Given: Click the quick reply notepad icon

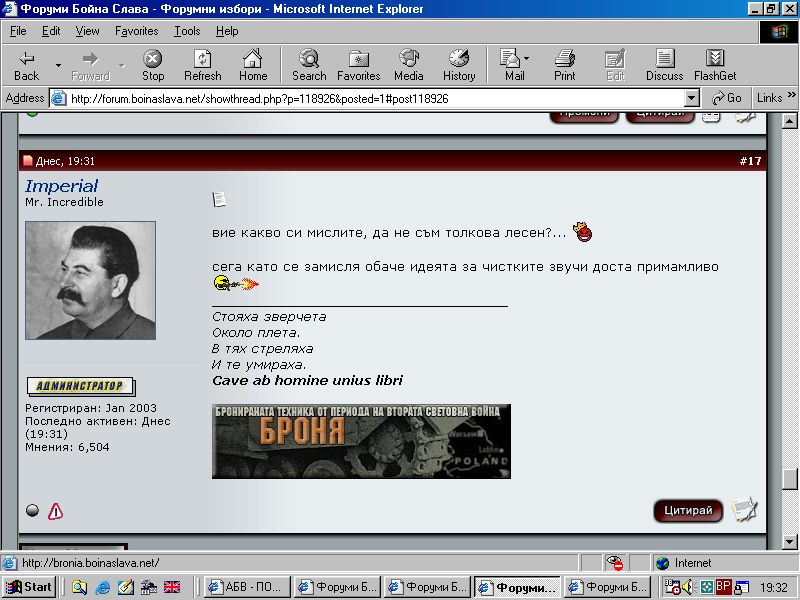Looking at the screenshot, I should 744,510.
